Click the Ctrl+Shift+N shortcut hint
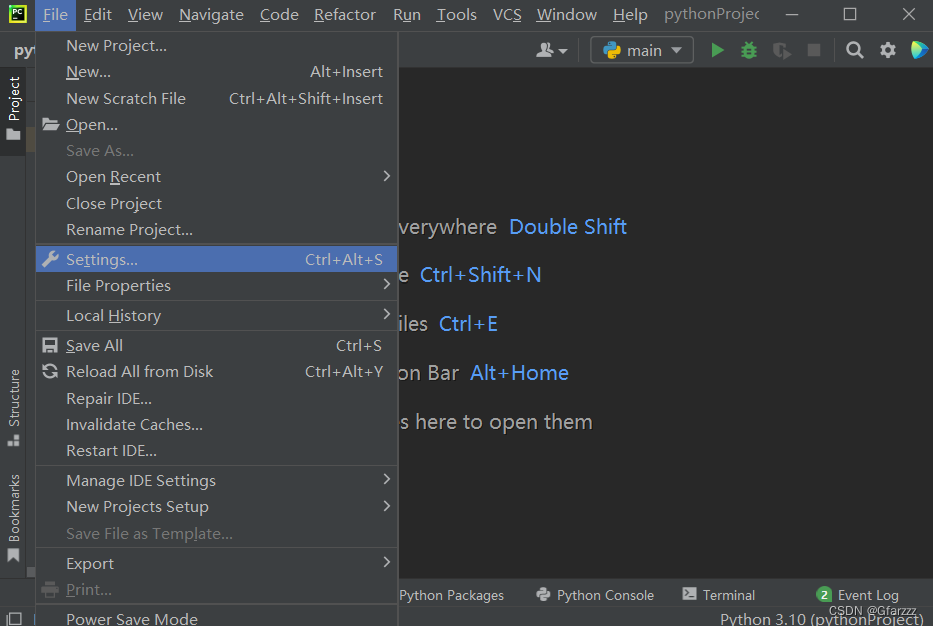This screenshot has width=933, height=626. pos(480,275)
